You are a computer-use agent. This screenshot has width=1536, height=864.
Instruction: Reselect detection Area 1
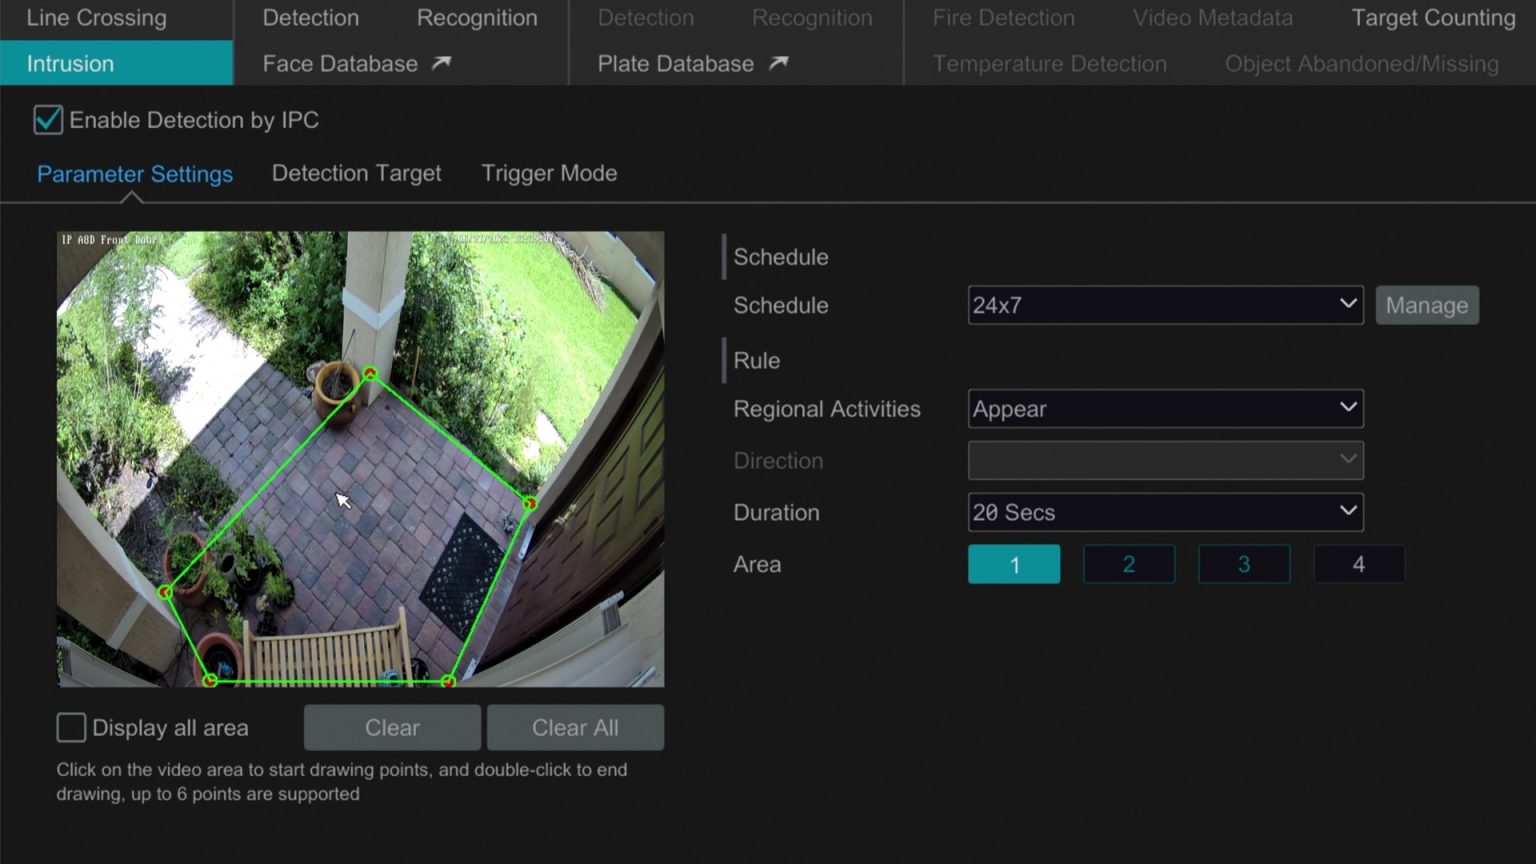pyautogui.click(x=1014, y=563)
